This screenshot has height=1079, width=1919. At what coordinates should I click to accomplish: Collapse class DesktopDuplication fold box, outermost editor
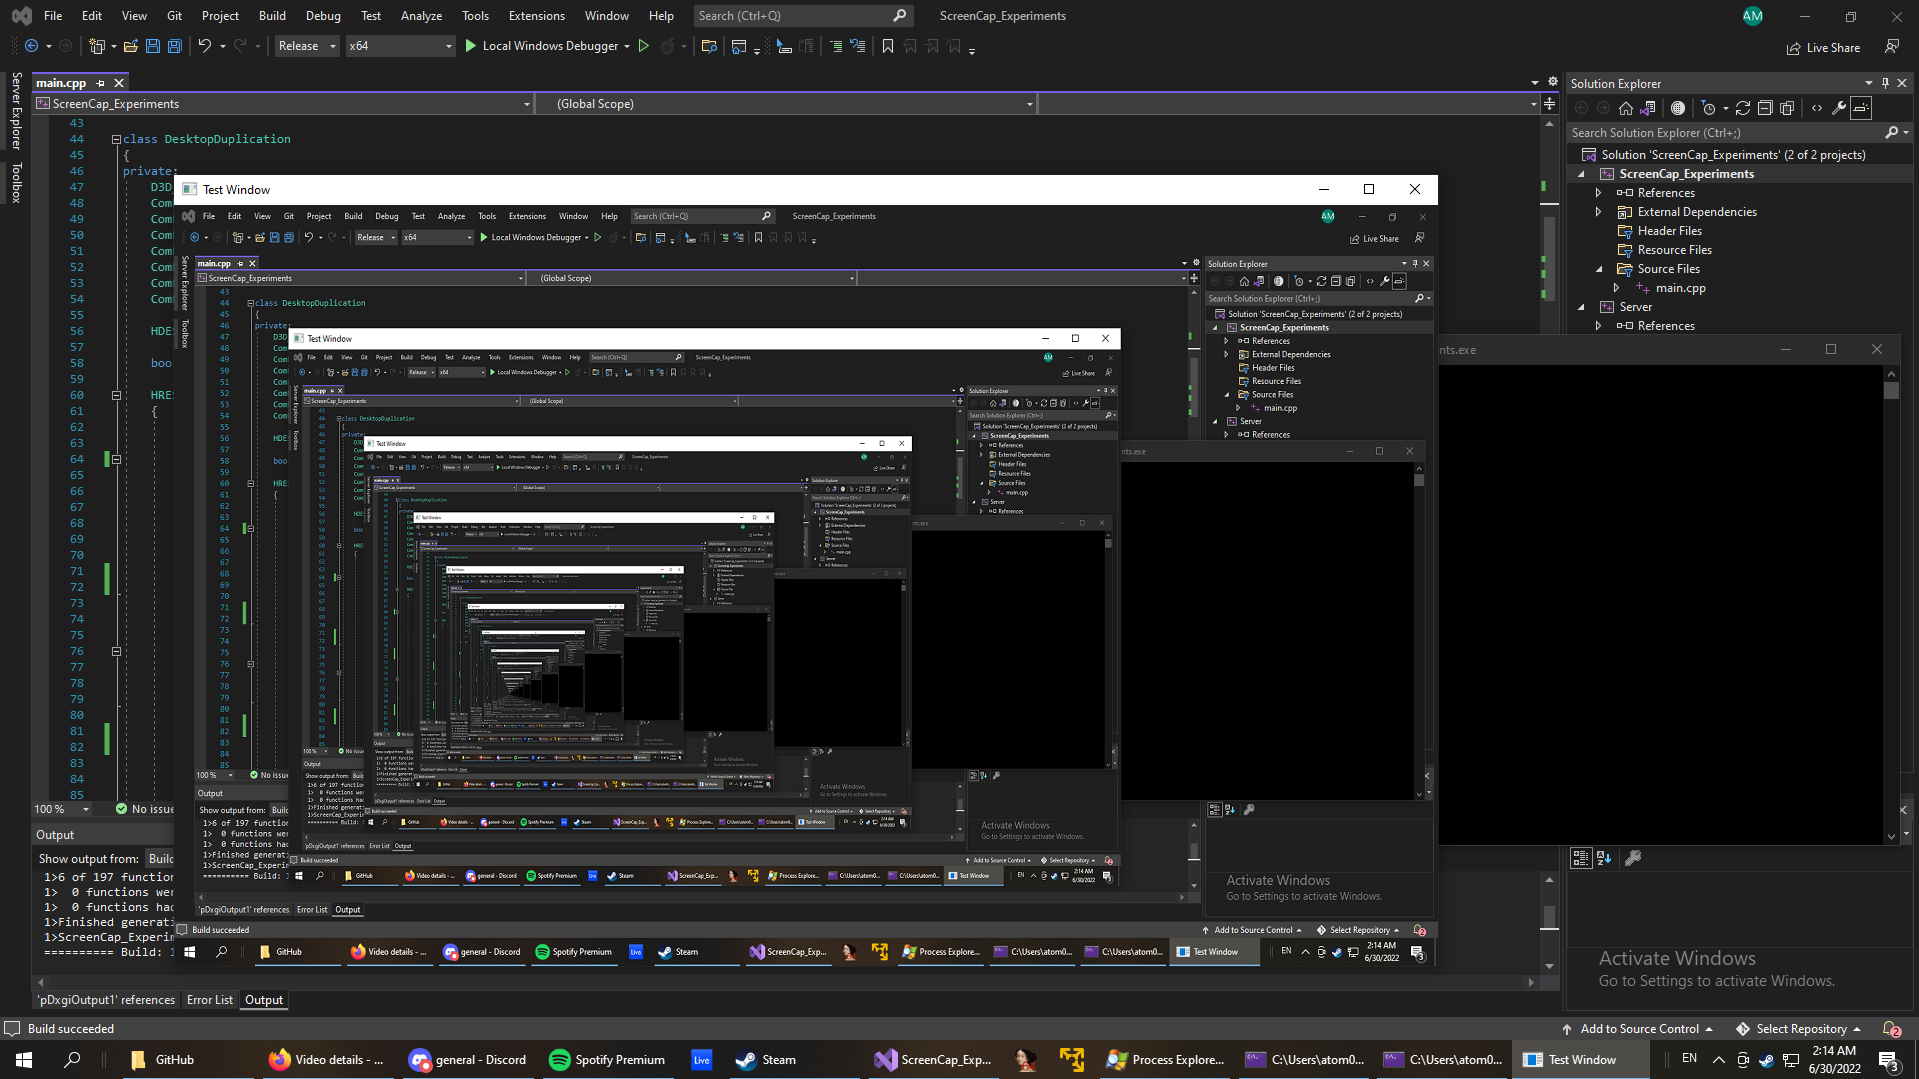116,139
